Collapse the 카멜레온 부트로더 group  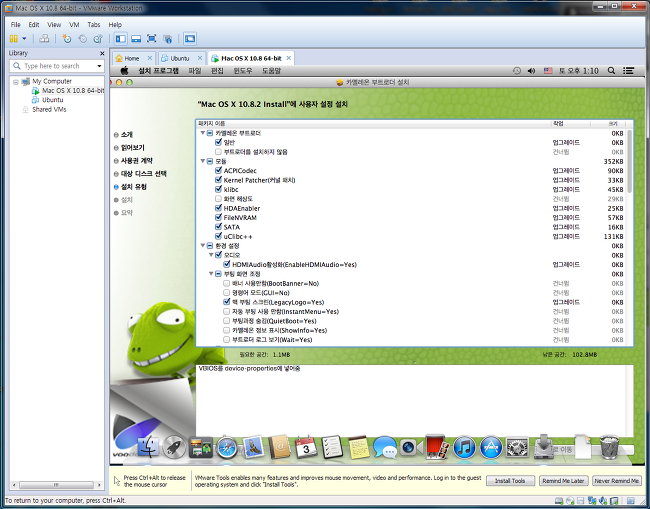click(x=203, y=133)
